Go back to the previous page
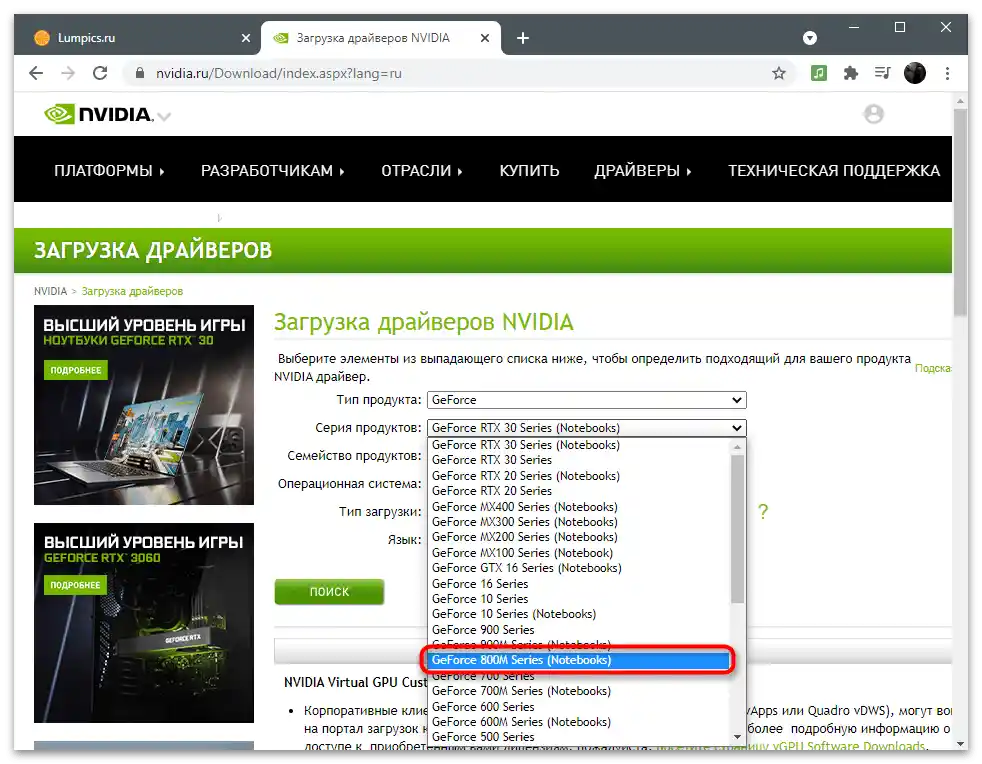Viewport: 982px width, 764px height. 36,73
